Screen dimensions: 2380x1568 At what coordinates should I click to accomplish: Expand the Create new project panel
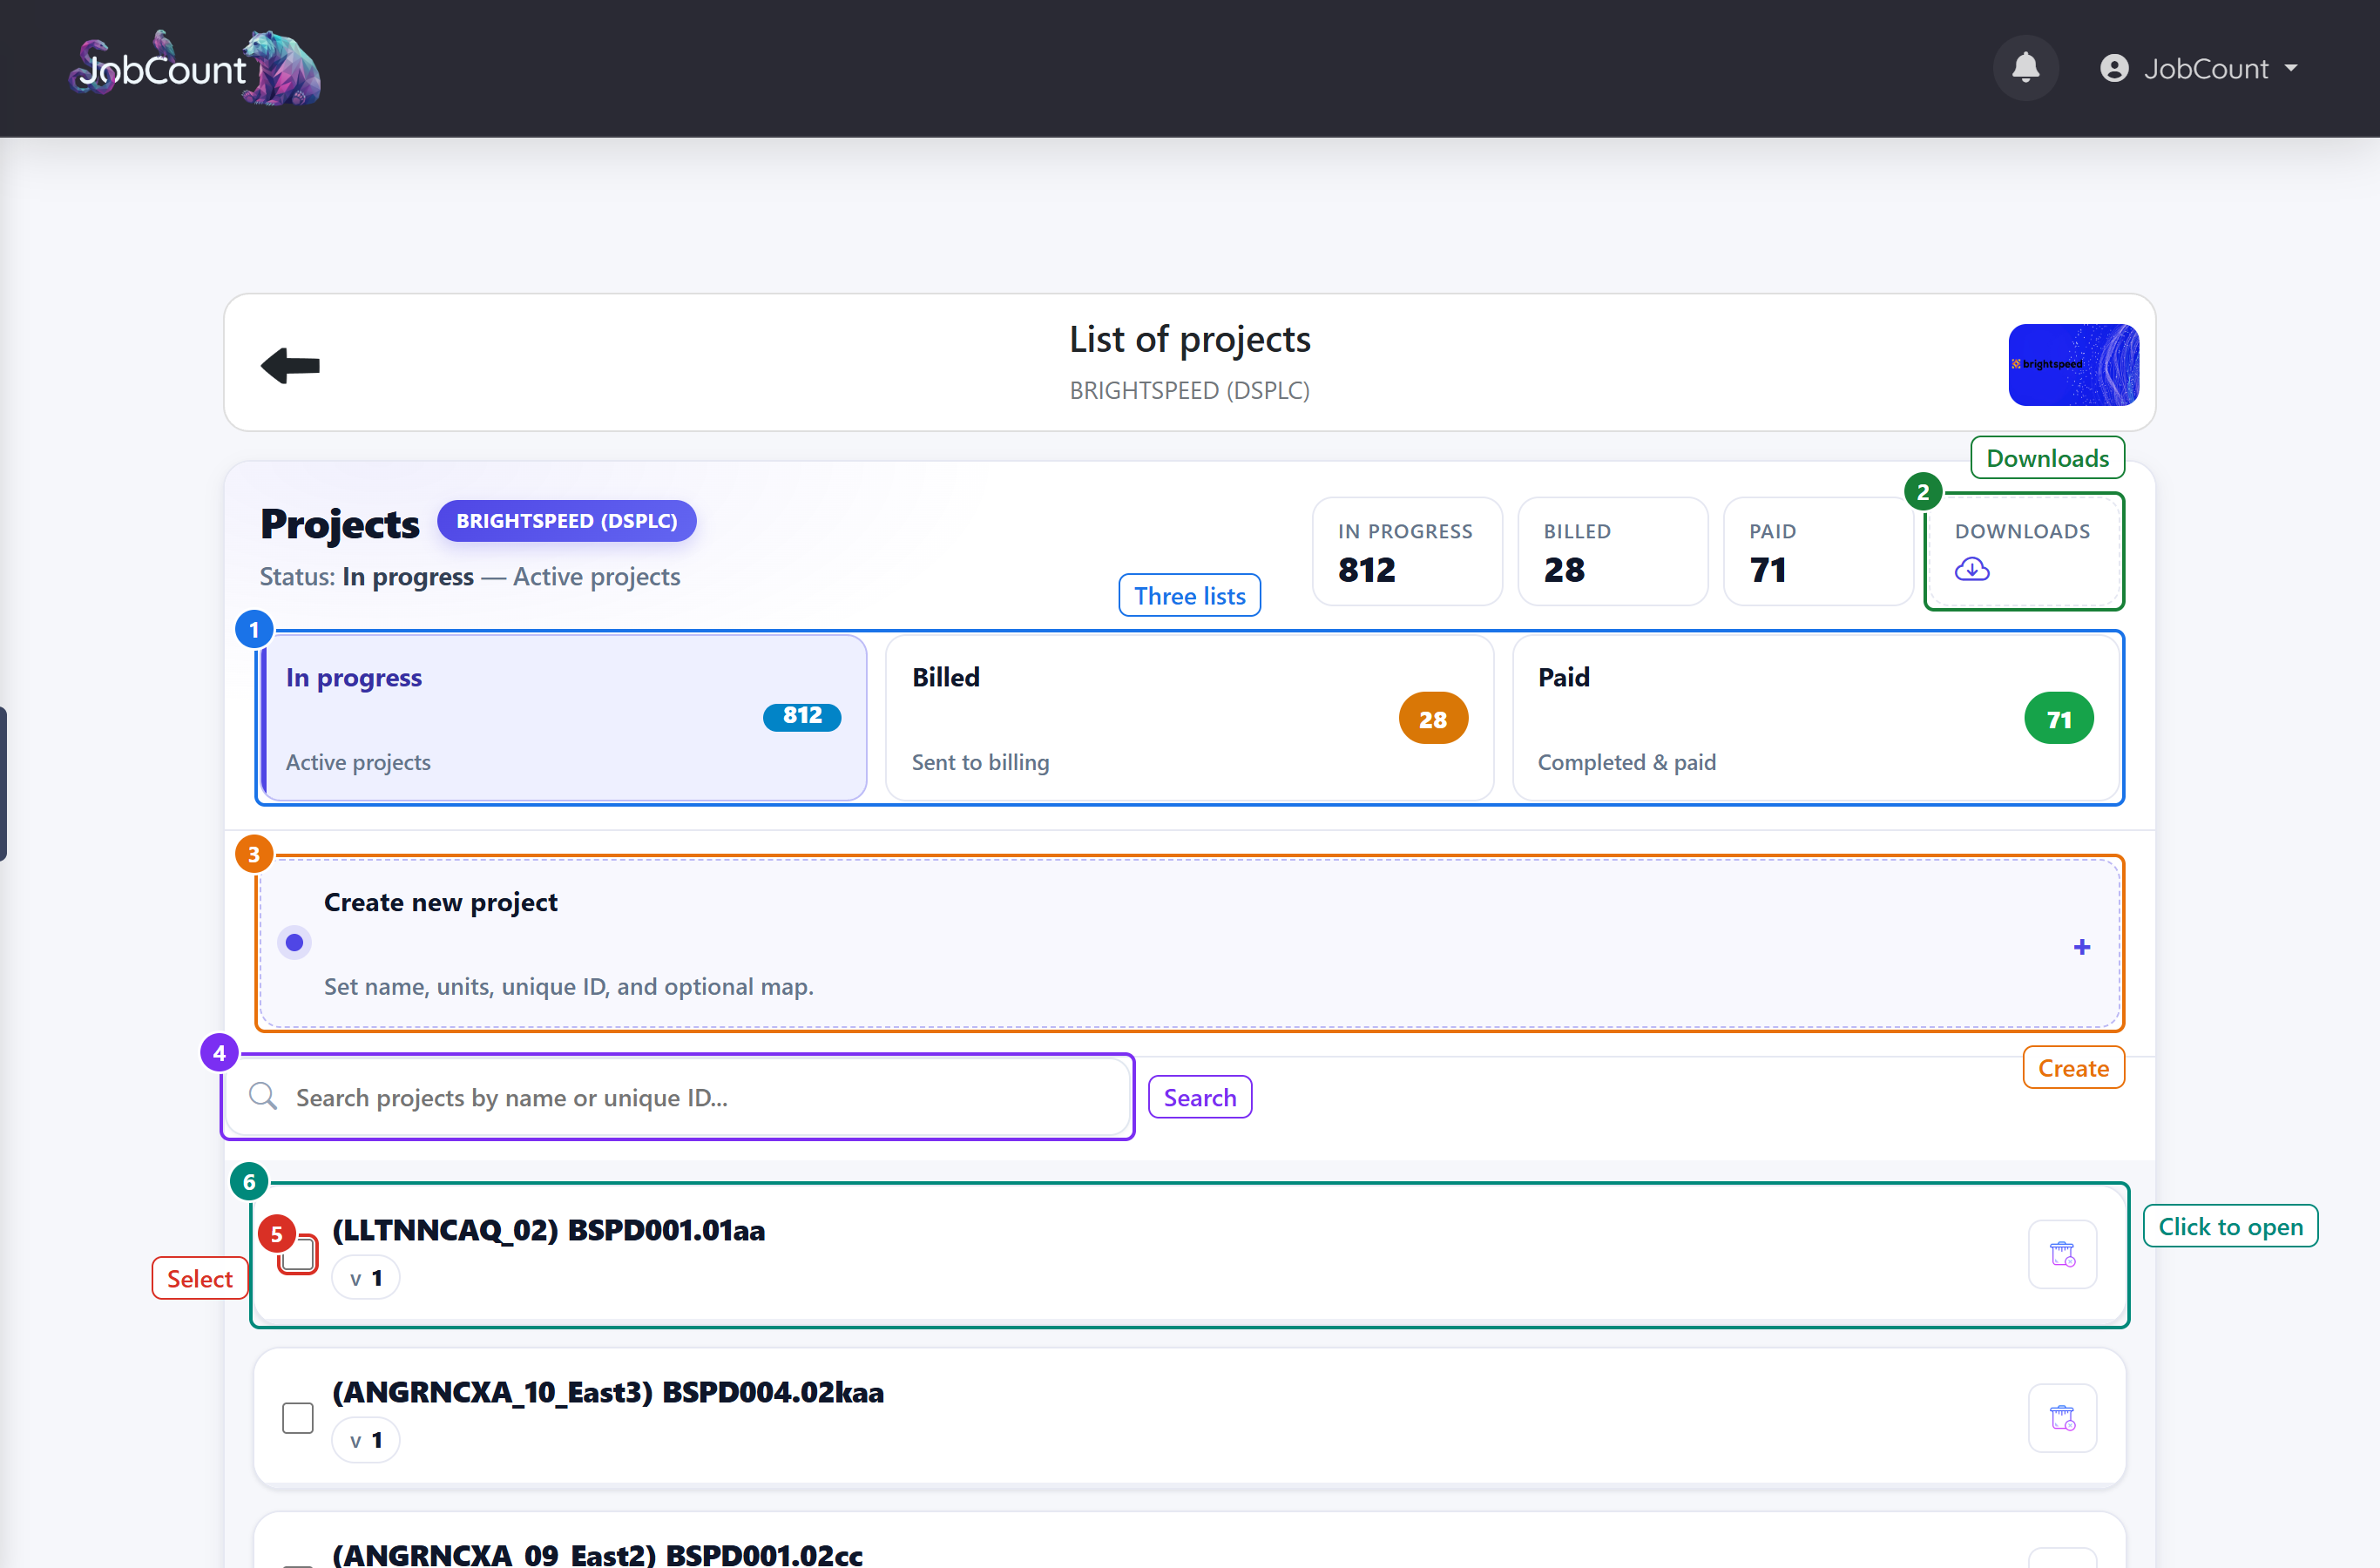tap(1189, 943)
